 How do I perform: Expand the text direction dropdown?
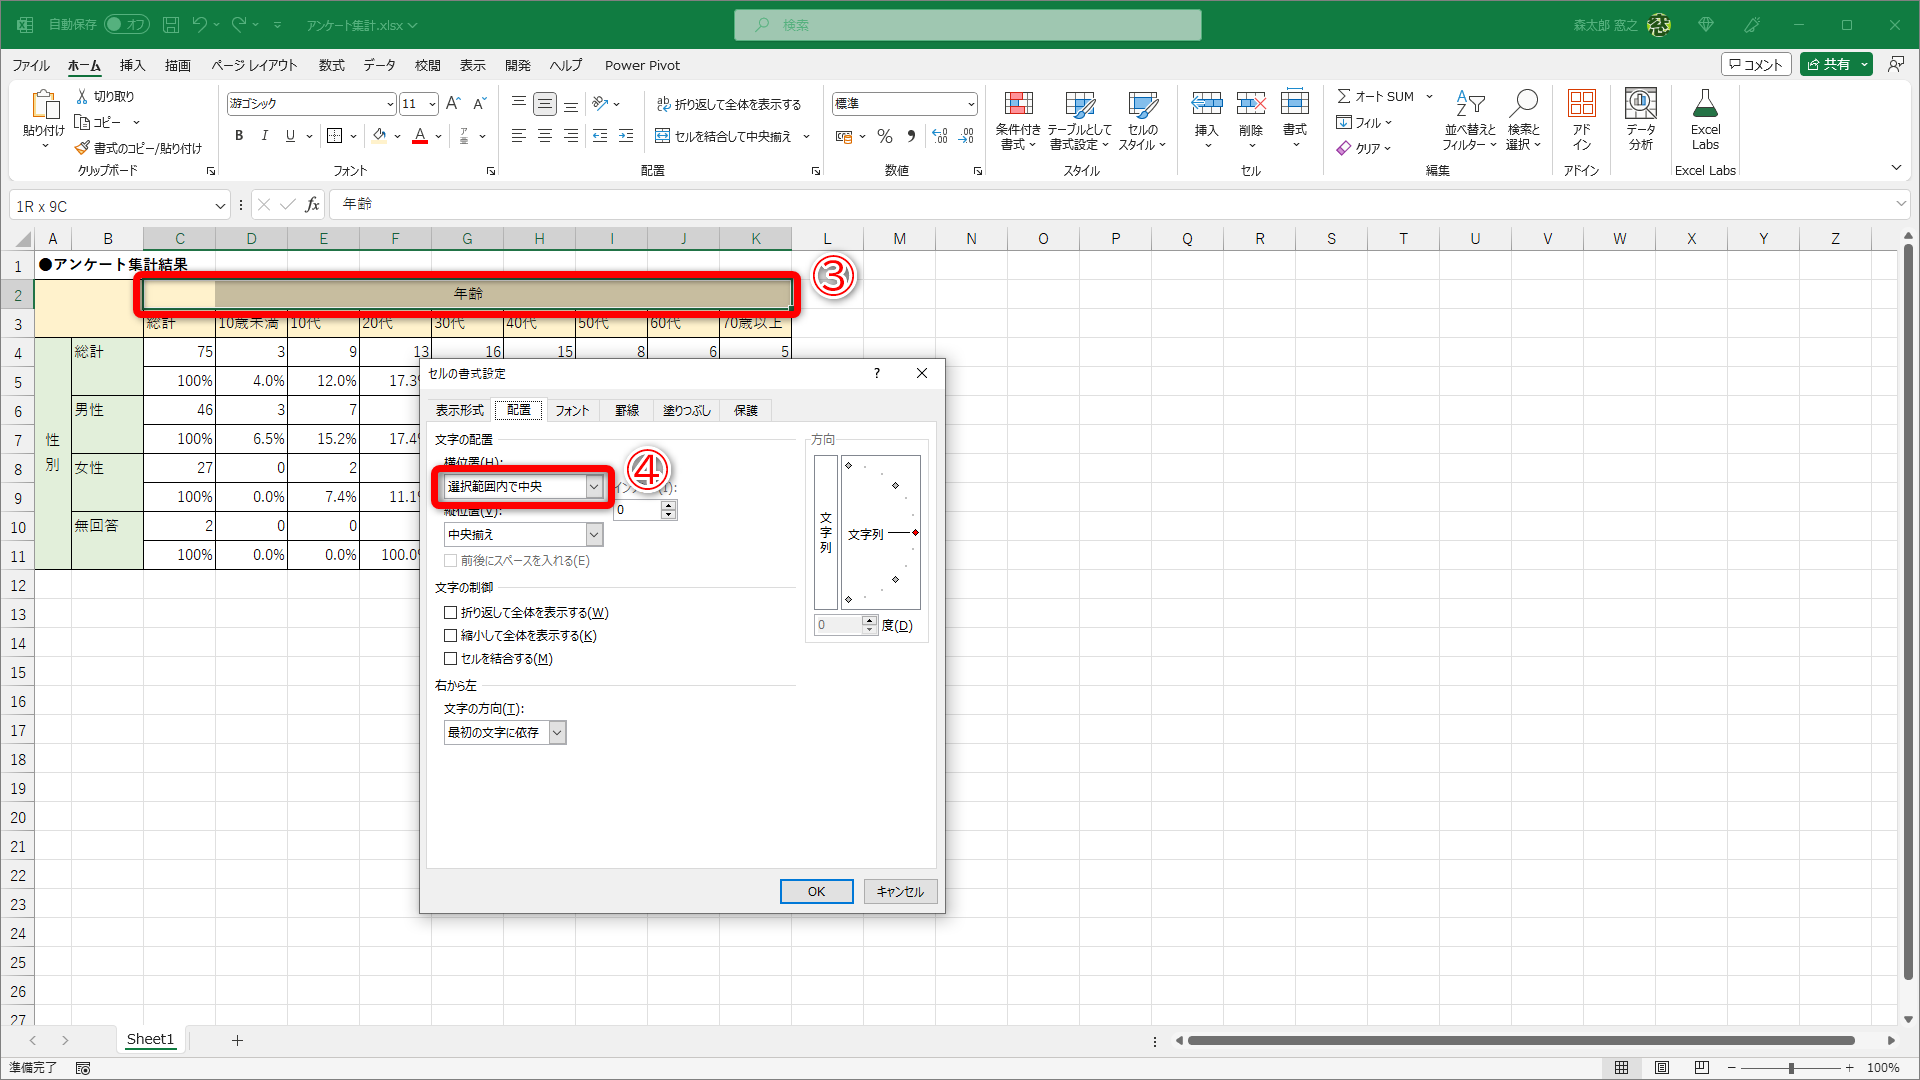click(558, 733)
